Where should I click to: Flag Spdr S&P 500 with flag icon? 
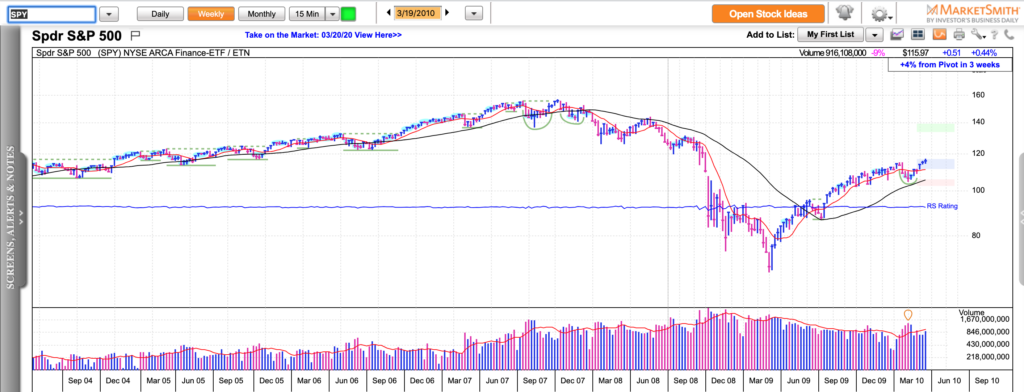(136, 35)
